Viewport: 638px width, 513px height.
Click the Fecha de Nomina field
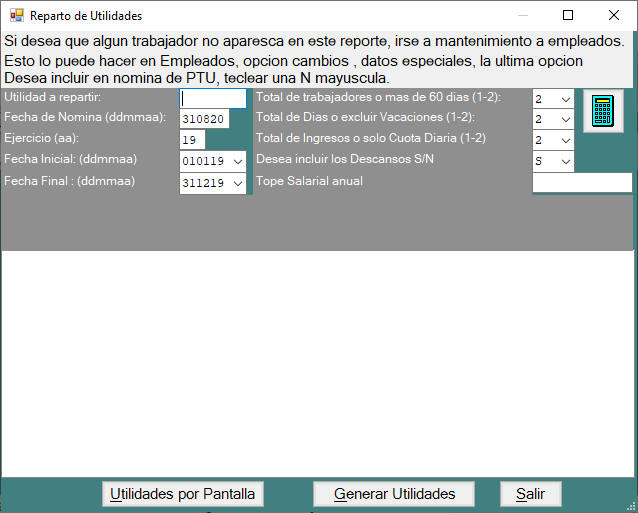click(204, 119)
